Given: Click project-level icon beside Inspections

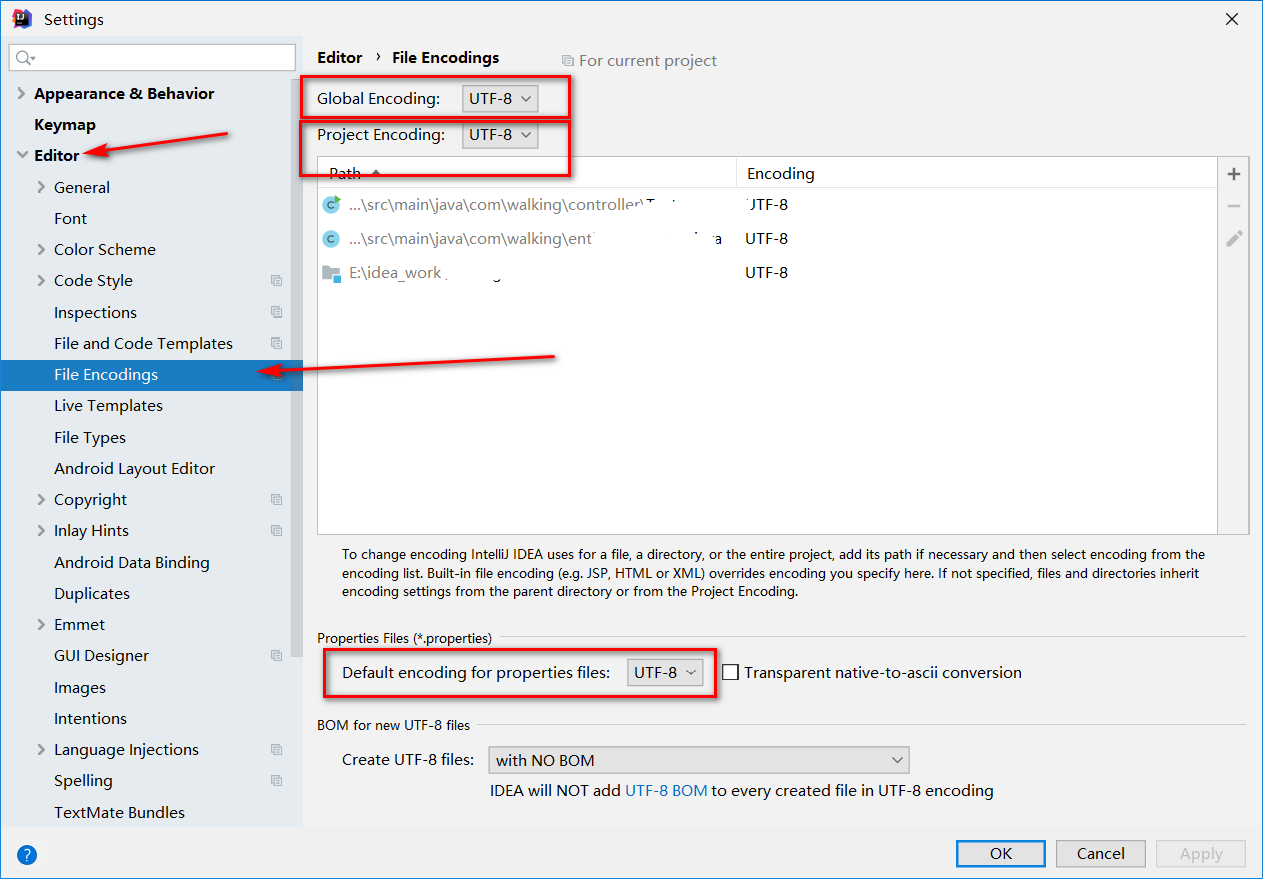Looking at the screenshot, I should pyautogui.click(x=277, y=312).
